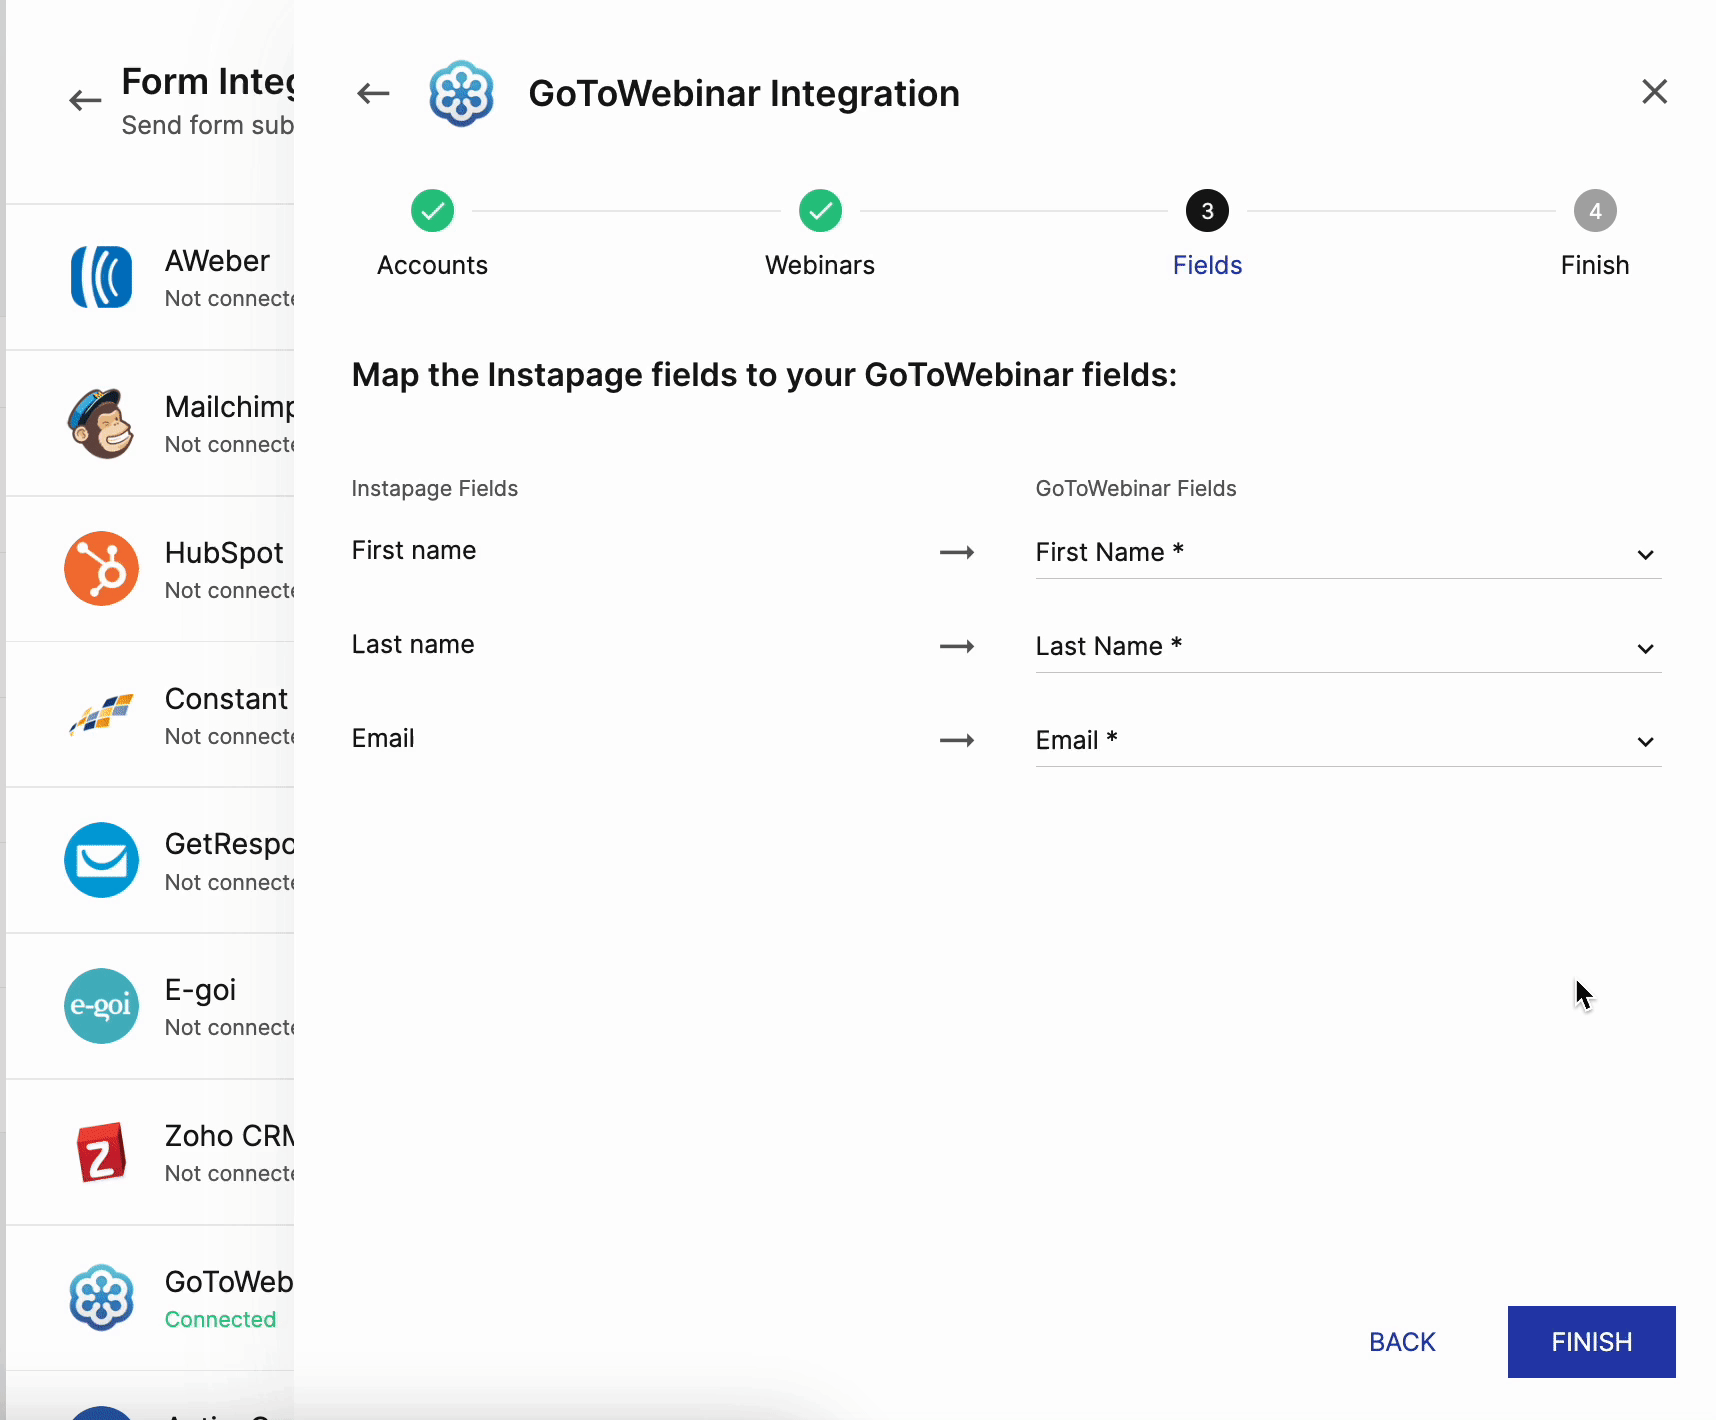Select the Mailchimp monkey icon
This screenshot has width=1716, height=1420.
[x=101, y=423]
